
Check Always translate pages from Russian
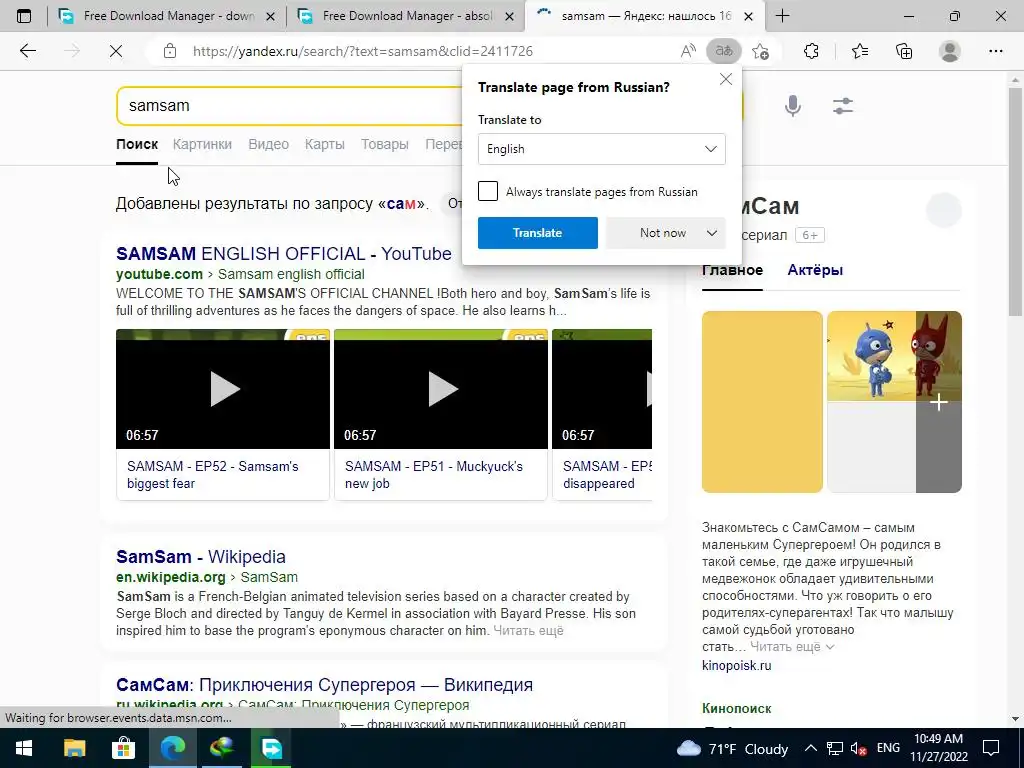(x=488, y=191)
